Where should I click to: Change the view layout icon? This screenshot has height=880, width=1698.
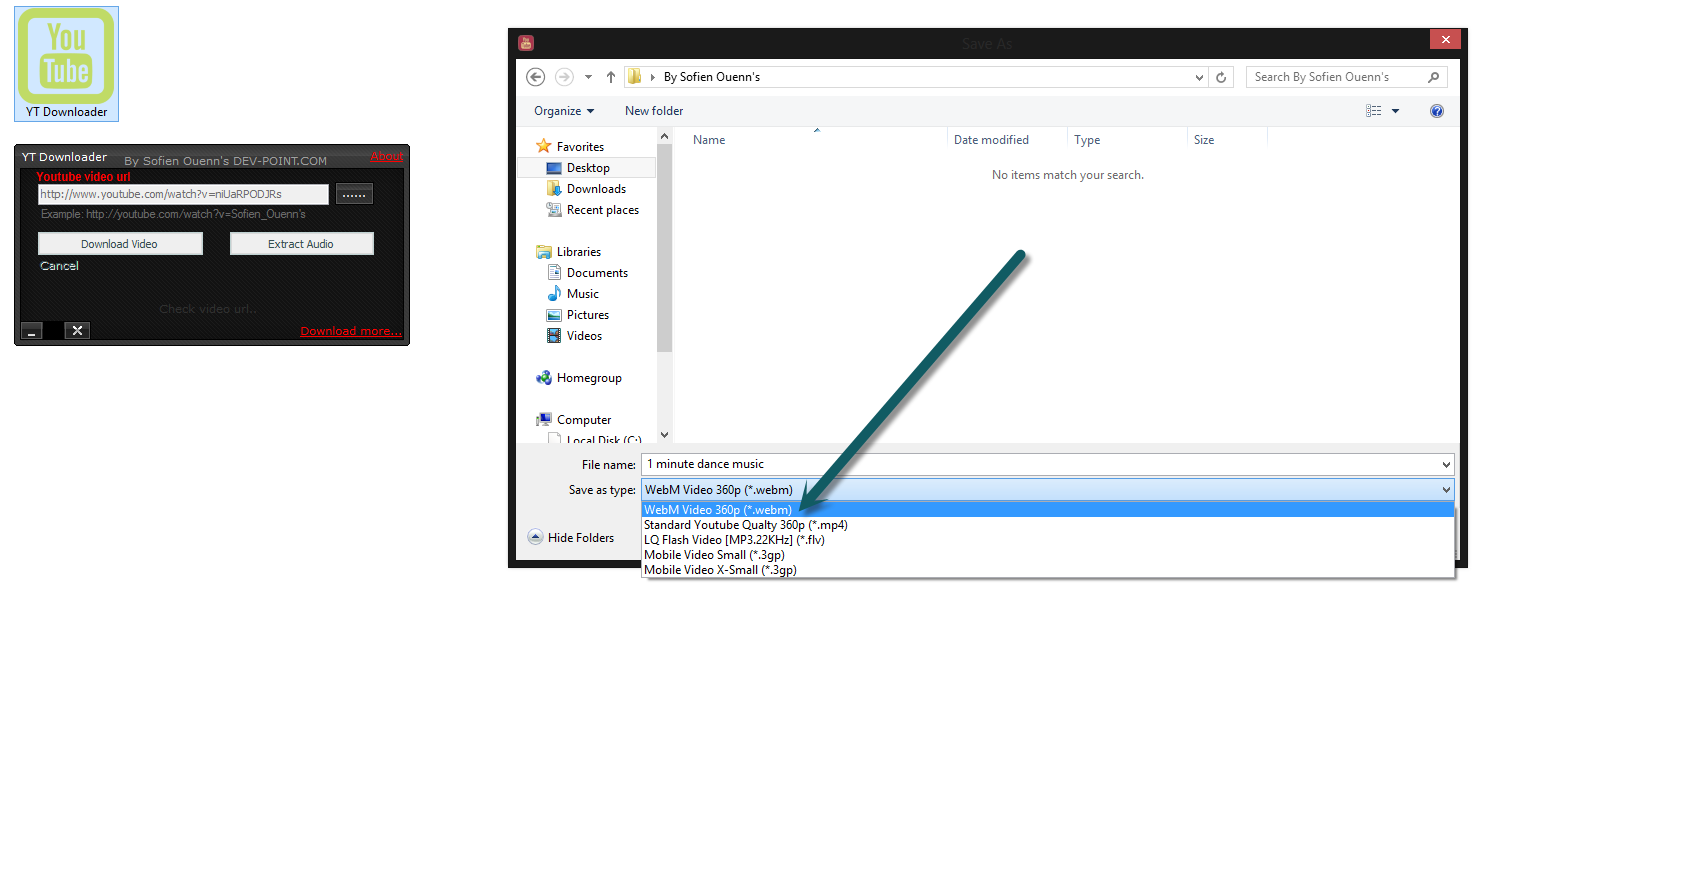pos(1374,111)
